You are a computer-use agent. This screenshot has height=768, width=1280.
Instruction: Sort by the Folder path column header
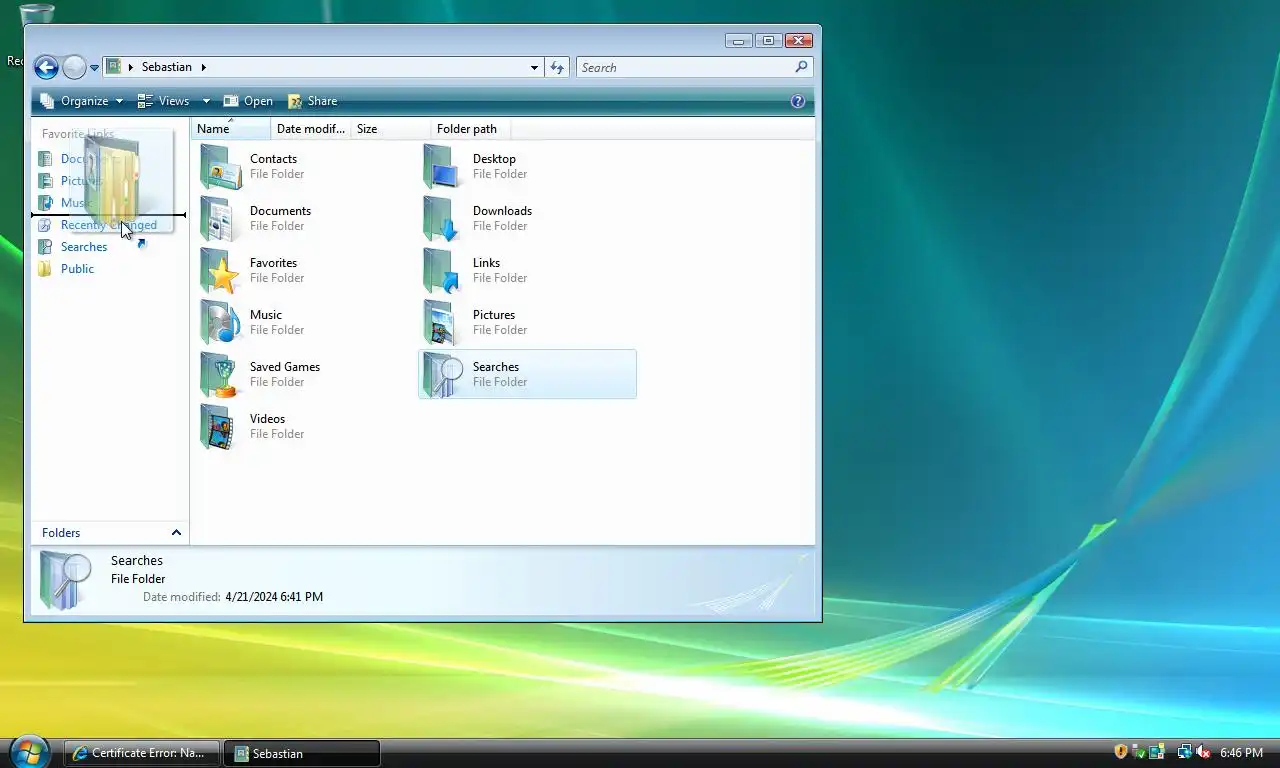[x=471, y=129]
